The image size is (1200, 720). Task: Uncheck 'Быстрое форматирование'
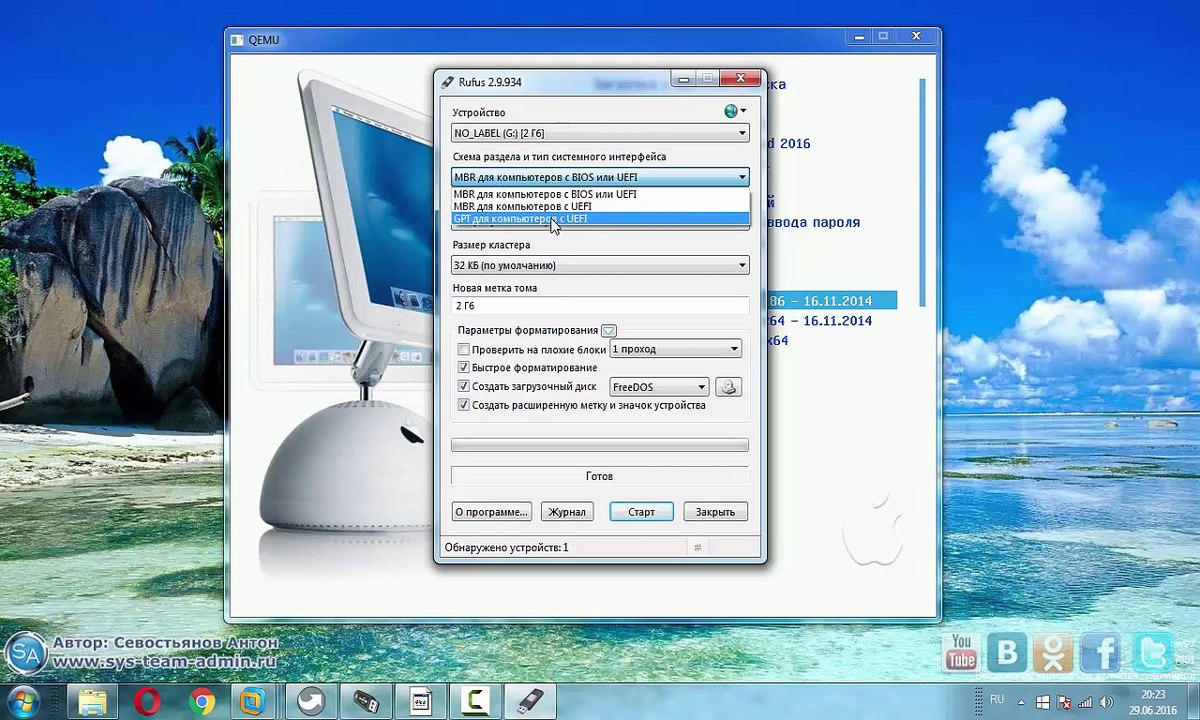tap(463, 368)
